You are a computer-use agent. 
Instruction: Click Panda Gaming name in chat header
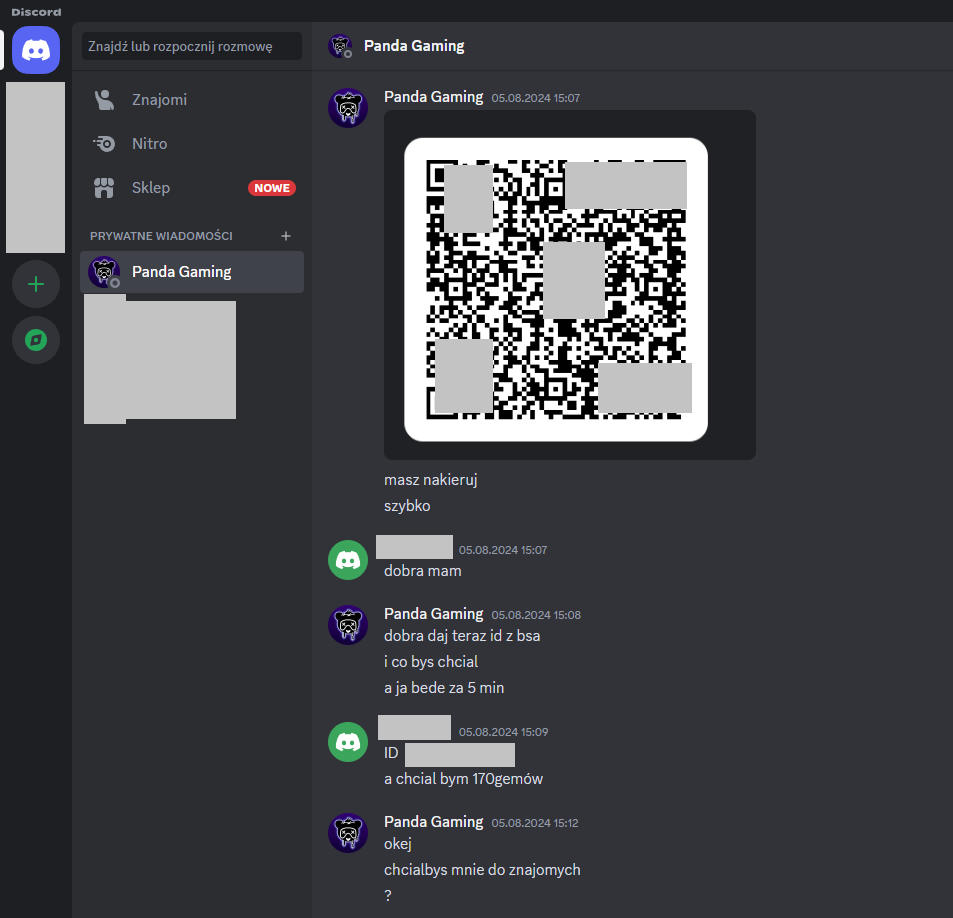pos(414,46)
